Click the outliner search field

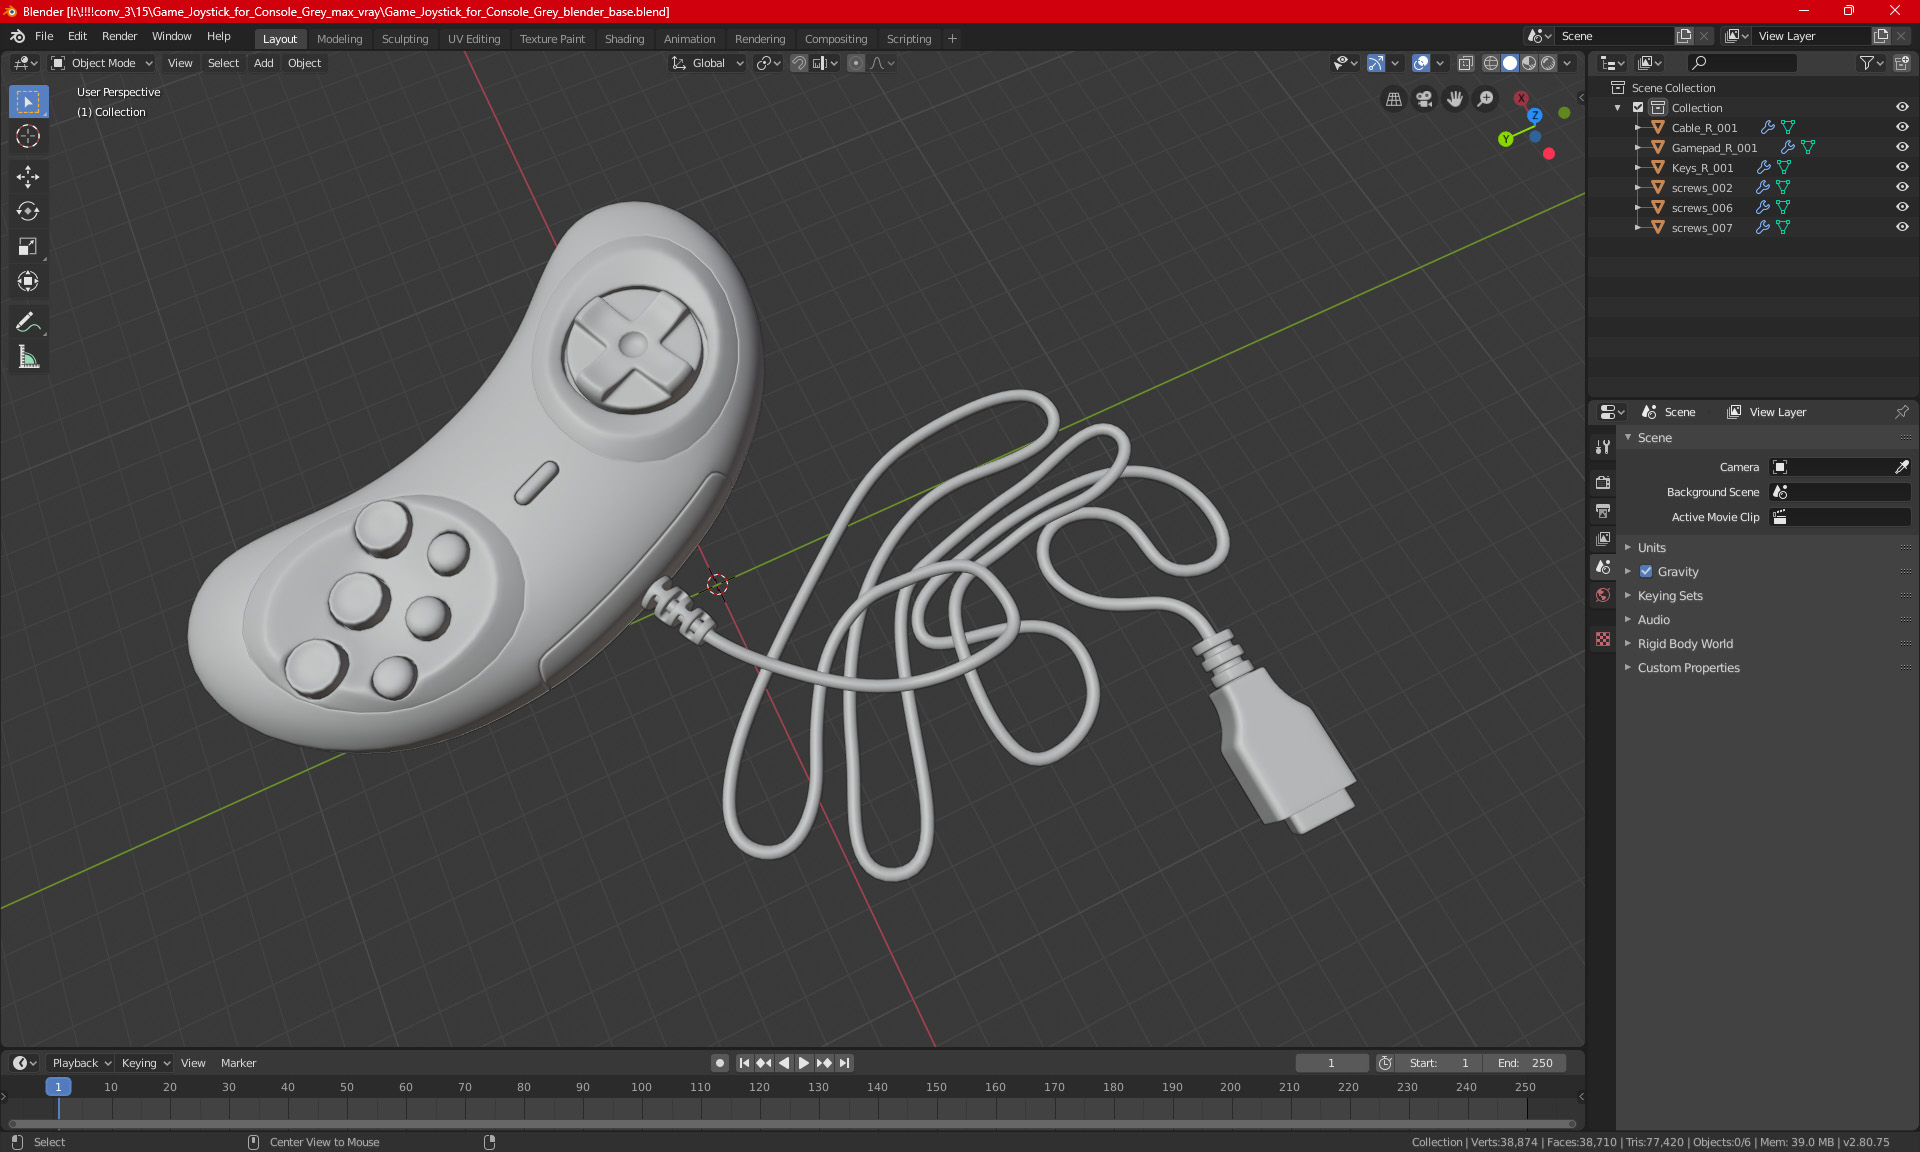(1741, 63)
